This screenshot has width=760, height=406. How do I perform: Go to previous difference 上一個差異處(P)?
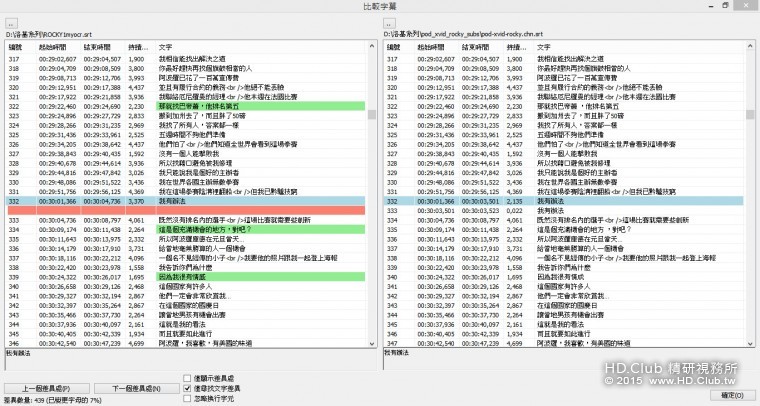(x=47, y=389)
